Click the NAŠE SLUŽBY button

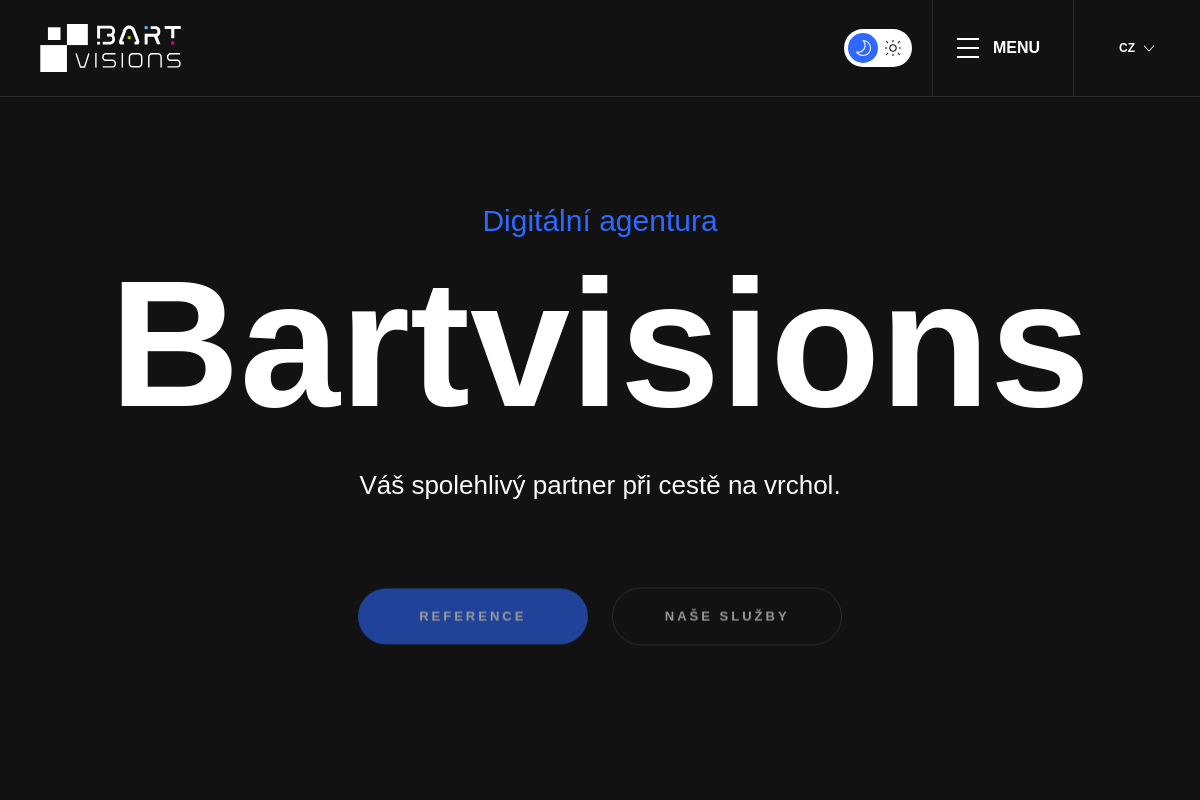(x=727, y=616)
